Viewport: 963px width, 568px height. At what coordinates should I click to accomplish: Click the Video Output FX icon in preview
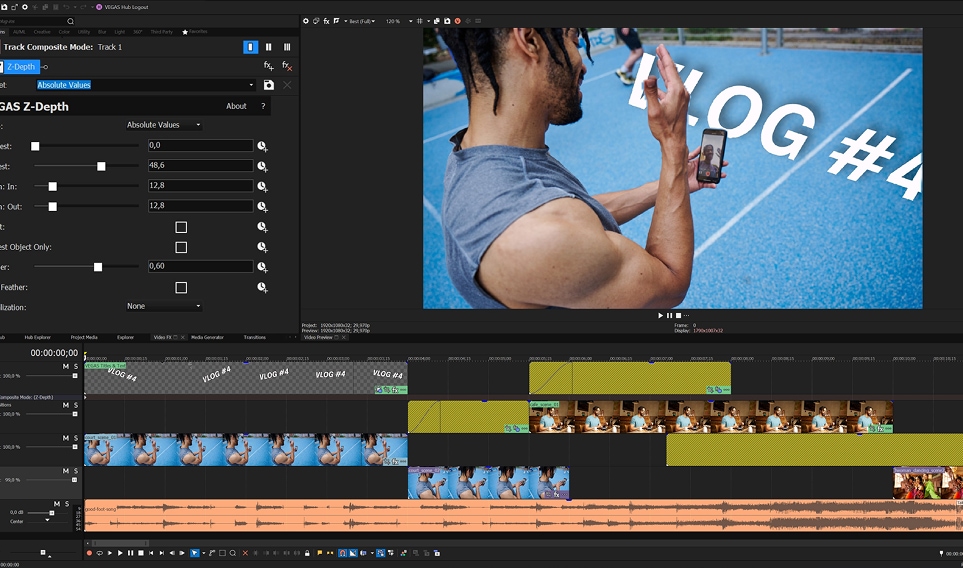[326, 21]
